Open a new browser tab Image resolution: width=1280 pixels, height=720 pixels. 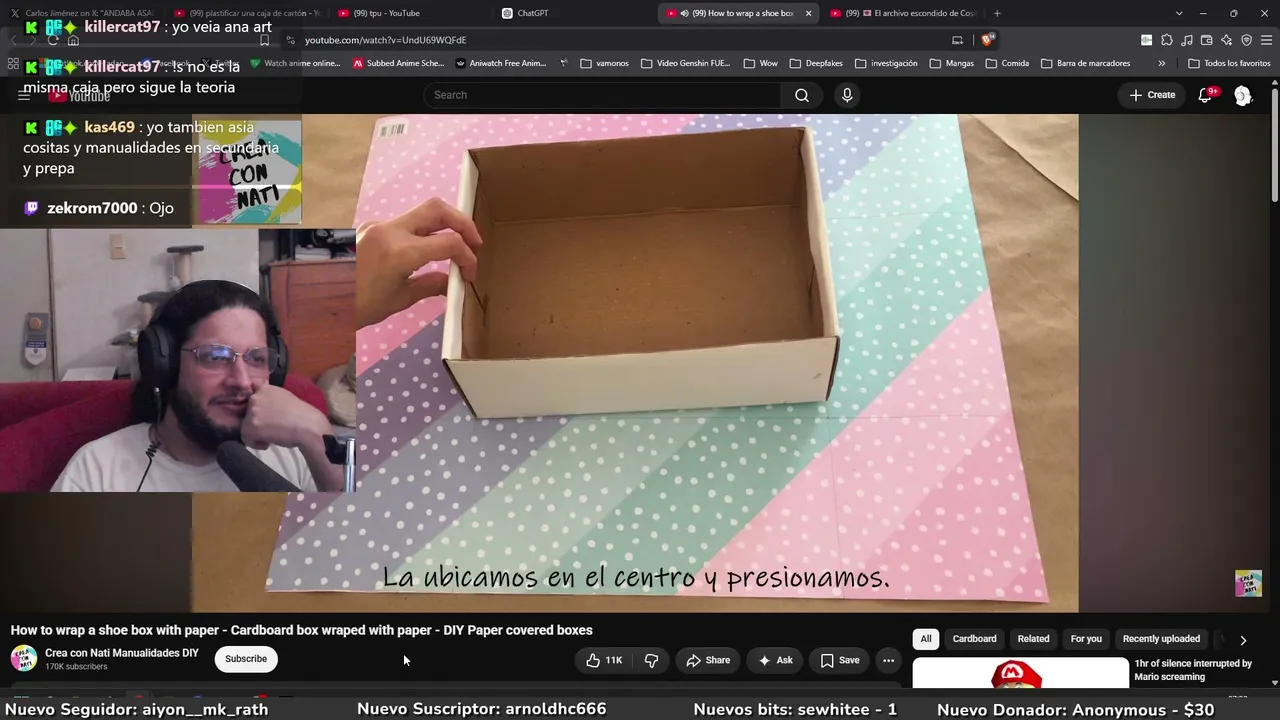coord(997,13)
